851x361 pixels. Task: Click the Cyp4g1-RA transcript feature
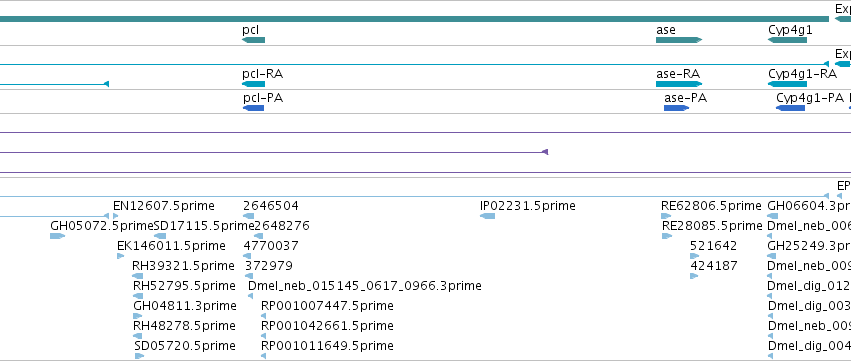(x=788, y=84)
